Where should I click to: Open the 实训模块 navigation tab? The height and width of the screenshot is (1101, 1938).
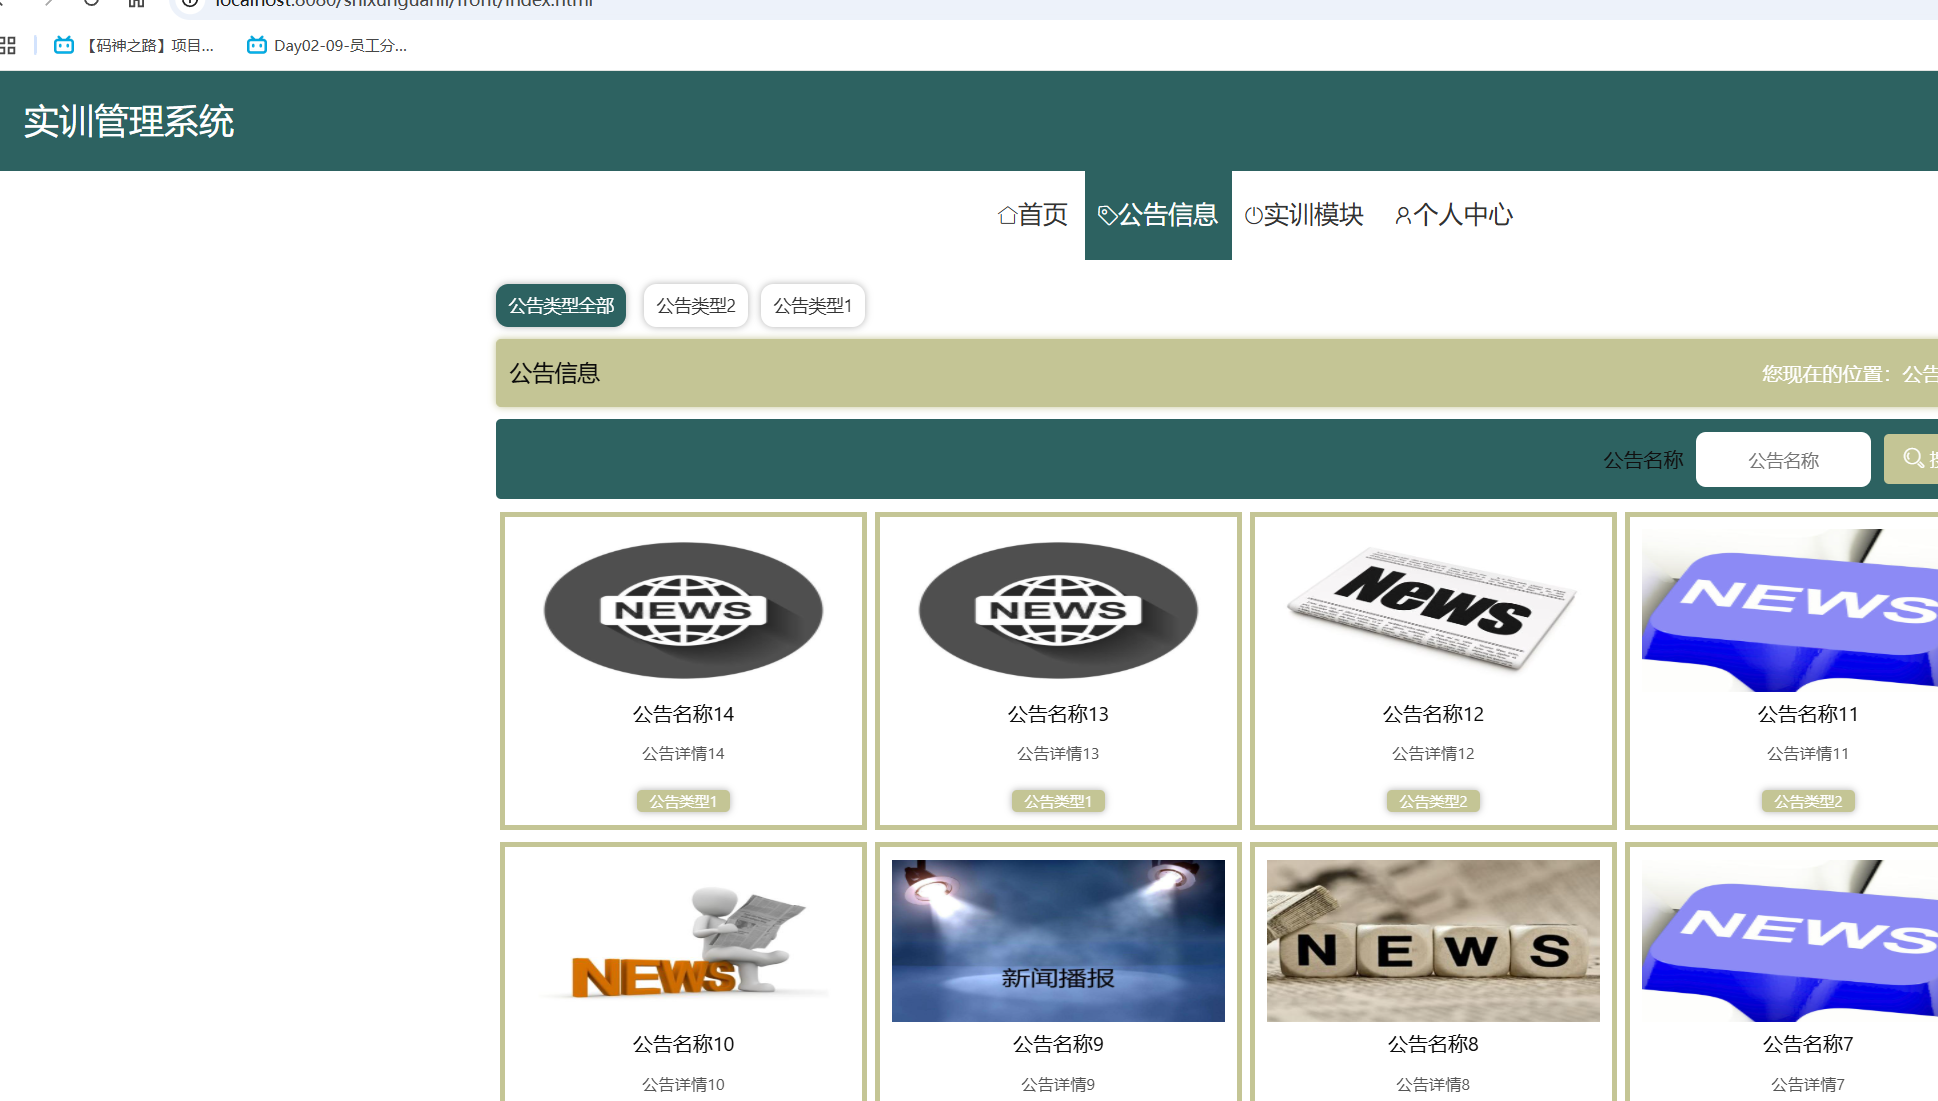pyautogui.click(x=1304, y=215)
